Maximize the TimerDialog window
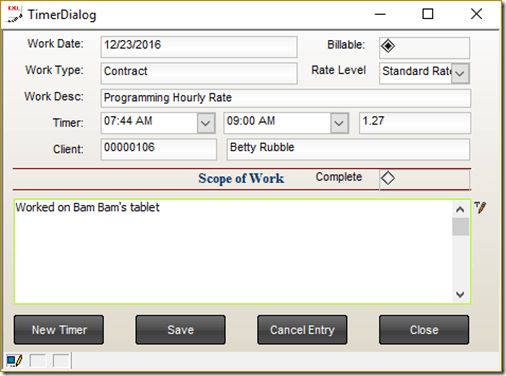 [x=428, y=14]
